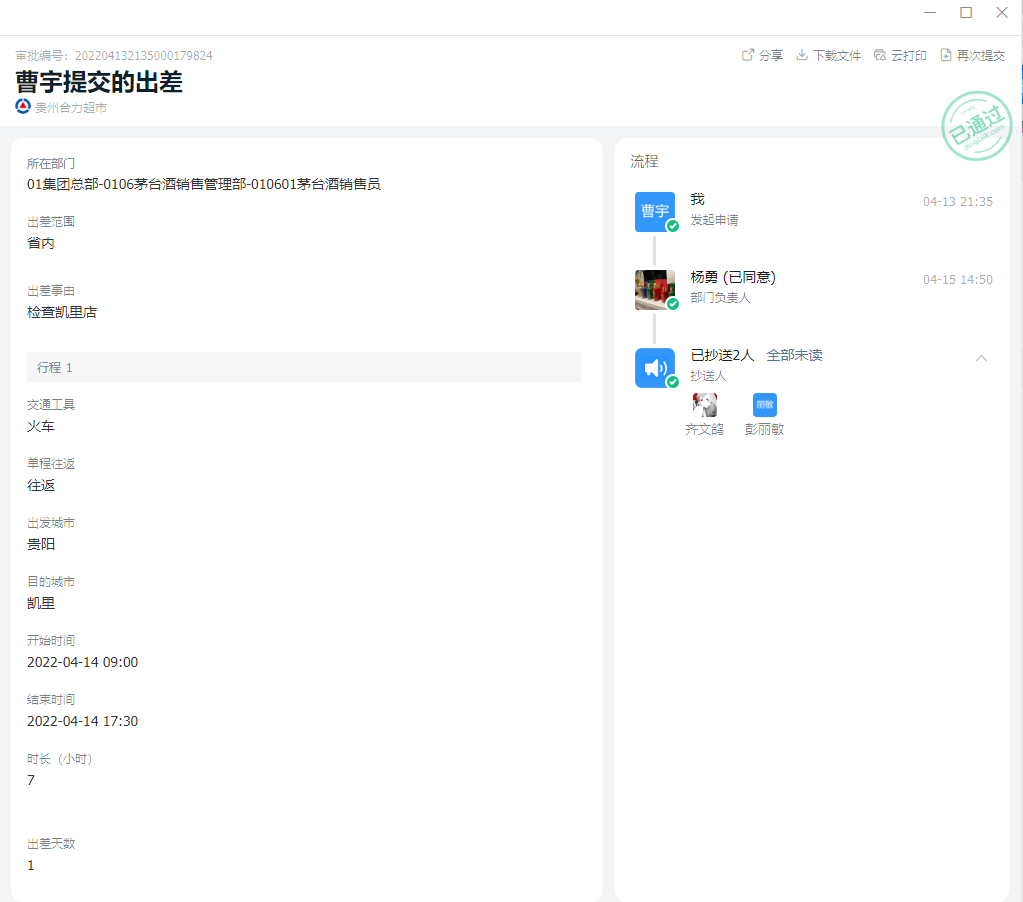Click the 分享 share link text

click(x=771, y=56)
